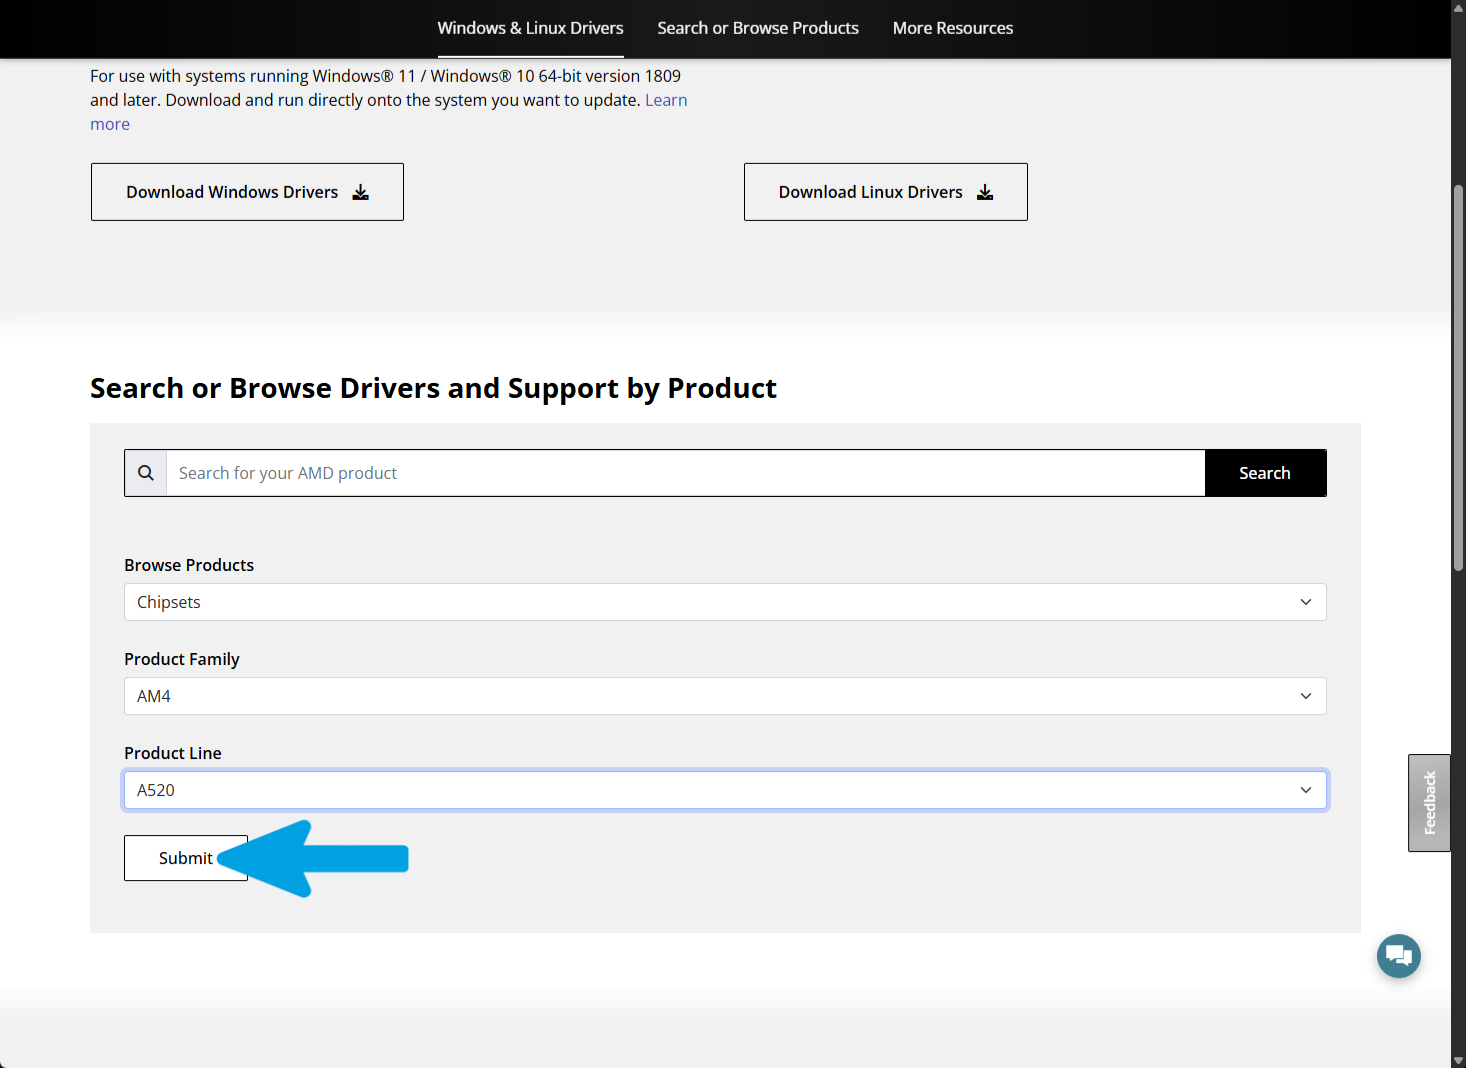Expand the Product Line A520 dropdown
Image resolution: width=1466 pixels, height=1068 pixels.
point(725,790)
